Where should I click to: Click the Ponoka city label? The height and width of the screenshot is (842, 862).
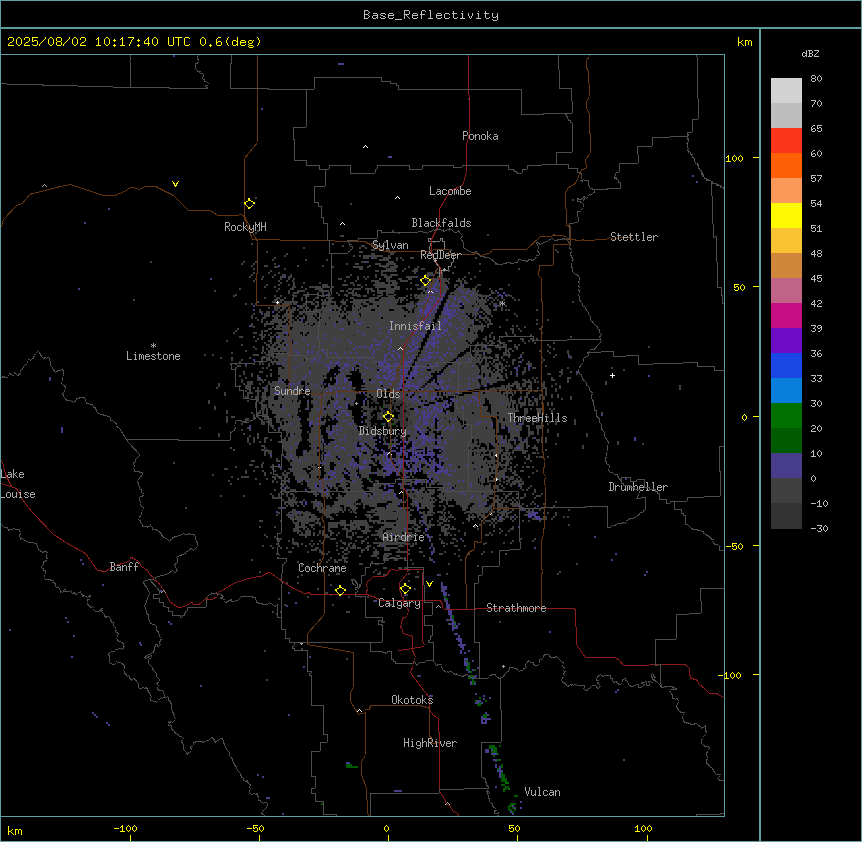tap(480, 136)
